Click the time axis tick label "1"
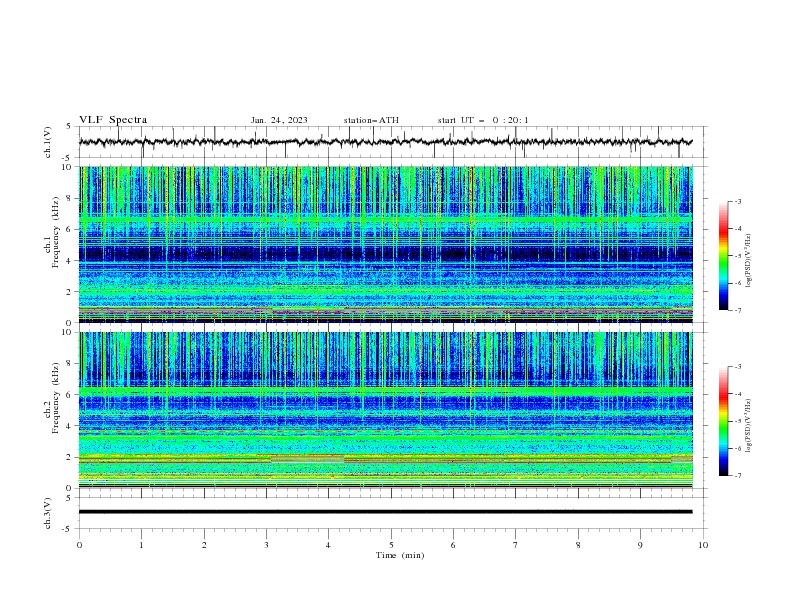The image size is (792, 612). tap(141, 545)
